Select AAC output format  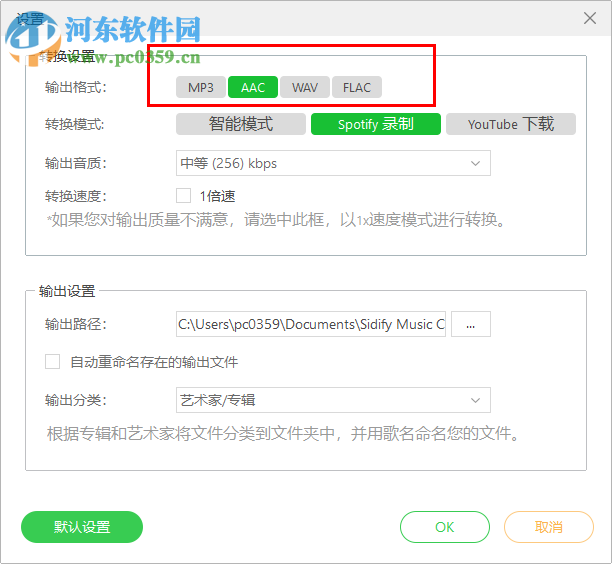point(253,87)
